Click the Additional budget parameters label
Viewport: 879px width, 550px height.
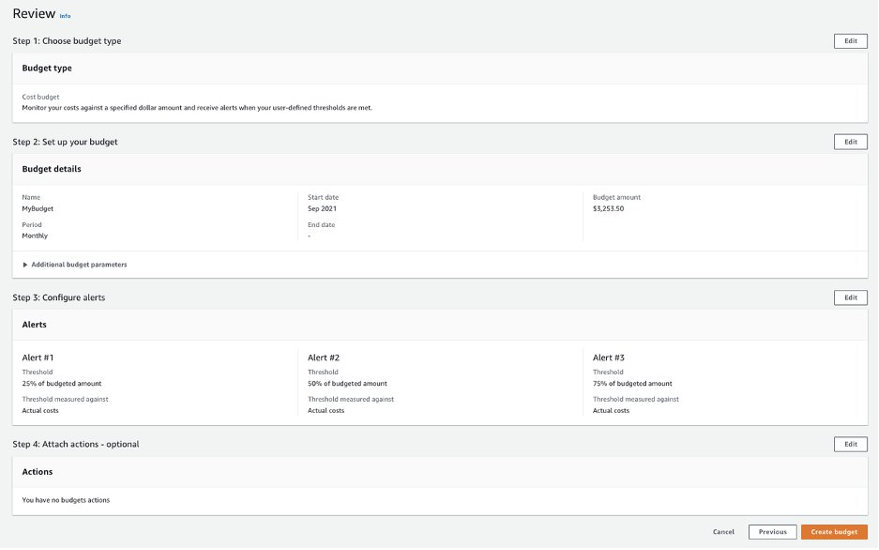tap(79, 265)
